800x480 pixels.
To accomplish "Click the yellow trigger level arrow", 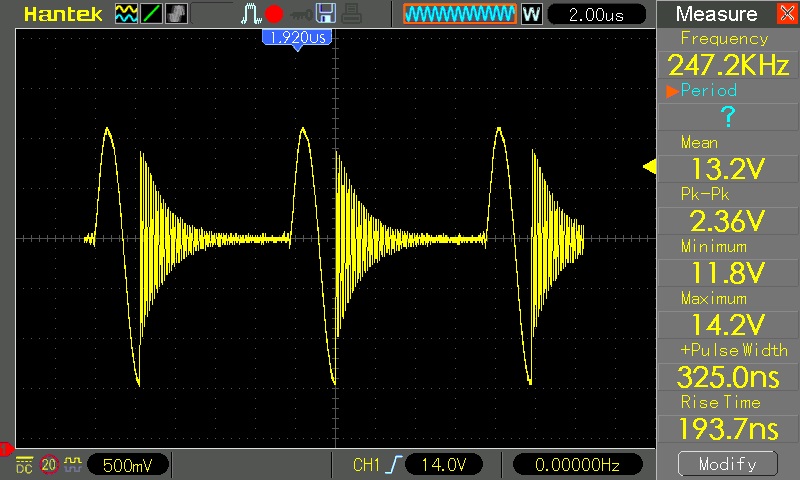I will point(648,166).
